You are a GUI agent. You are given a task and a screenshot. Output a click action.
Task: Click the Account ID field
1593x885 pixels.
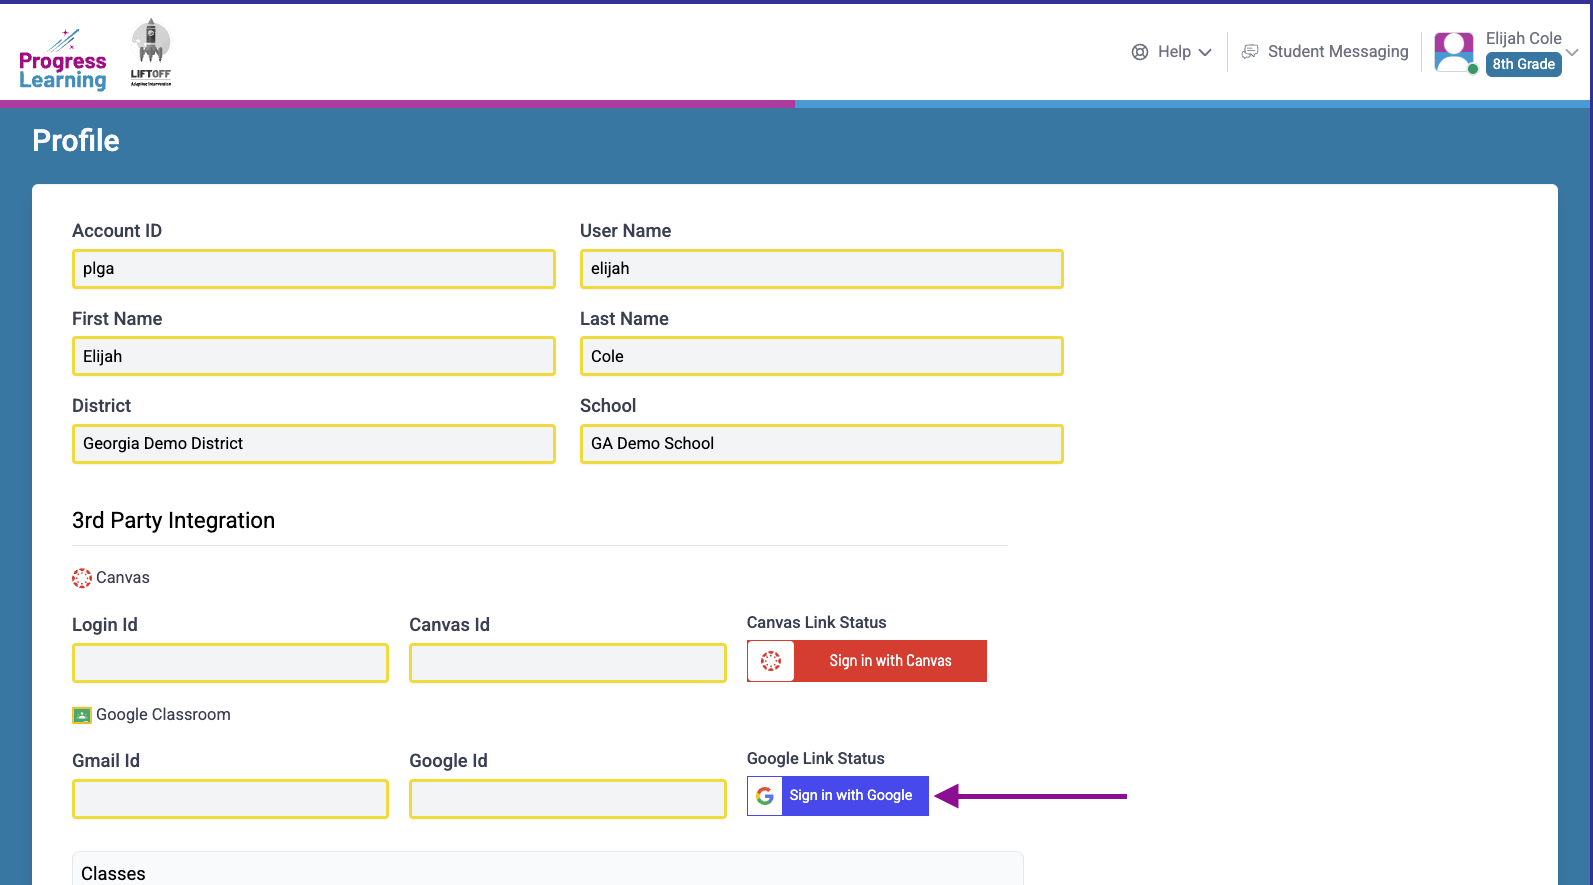point(313,269)
